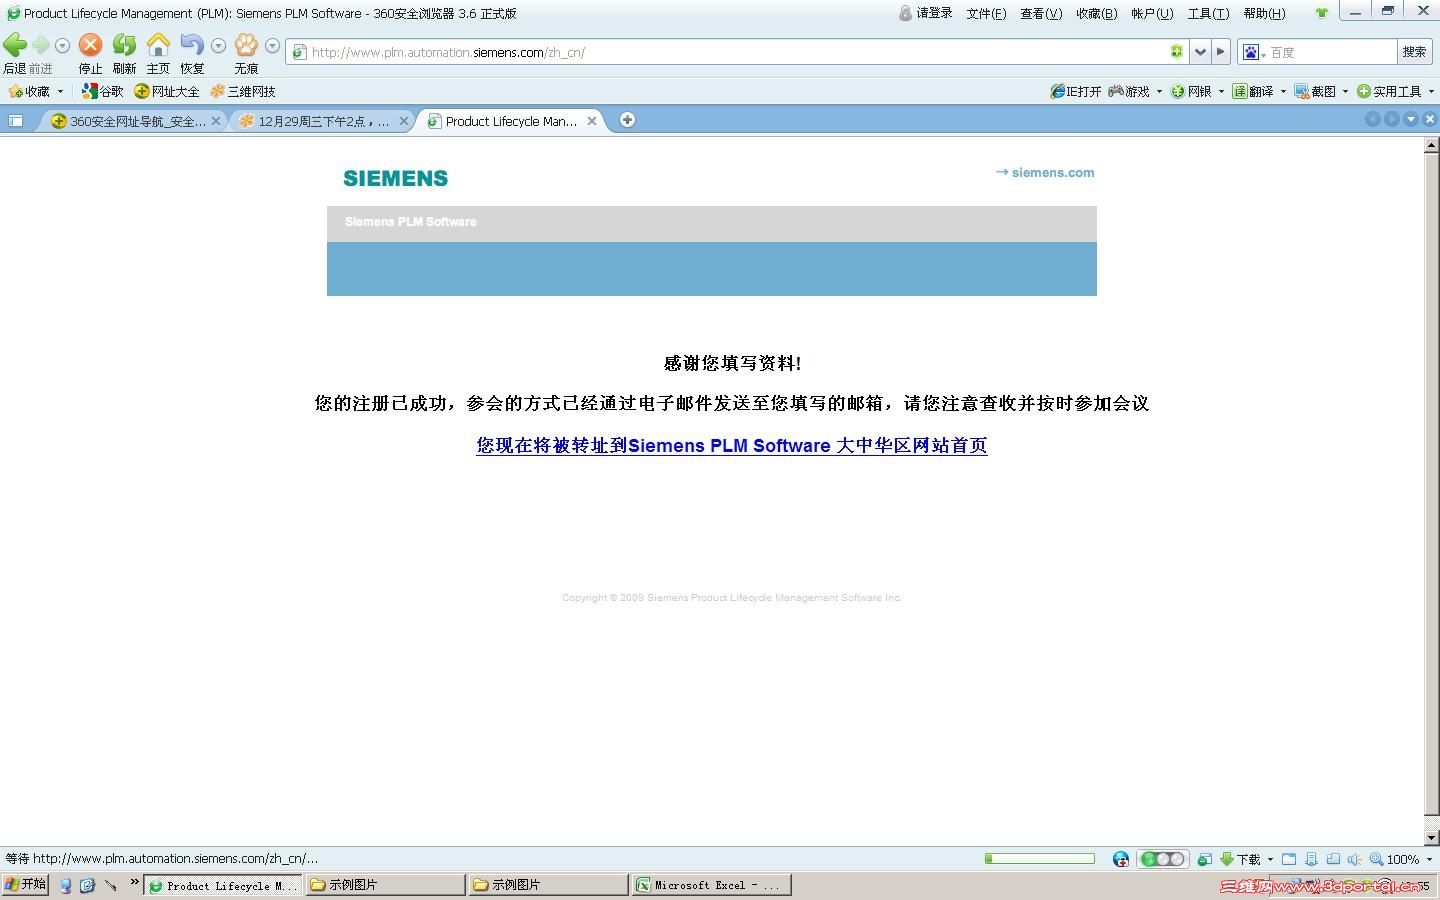Go to the Home page icon
Screen dimensions: 1440x900
click(x=158, y=45)
